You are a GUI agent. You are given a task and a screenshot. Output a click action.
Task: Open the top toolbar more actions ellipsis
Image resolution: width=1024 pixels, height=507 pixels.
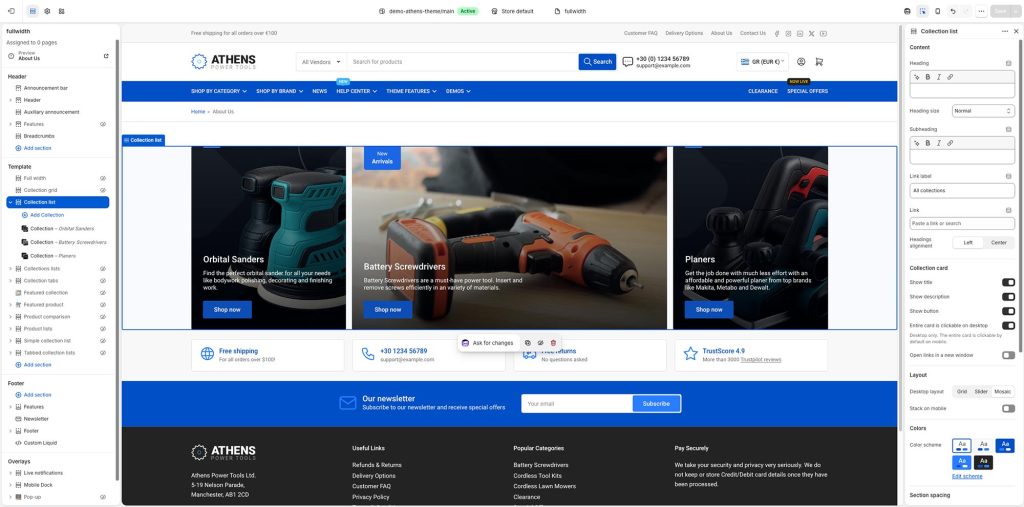(981, 11)
